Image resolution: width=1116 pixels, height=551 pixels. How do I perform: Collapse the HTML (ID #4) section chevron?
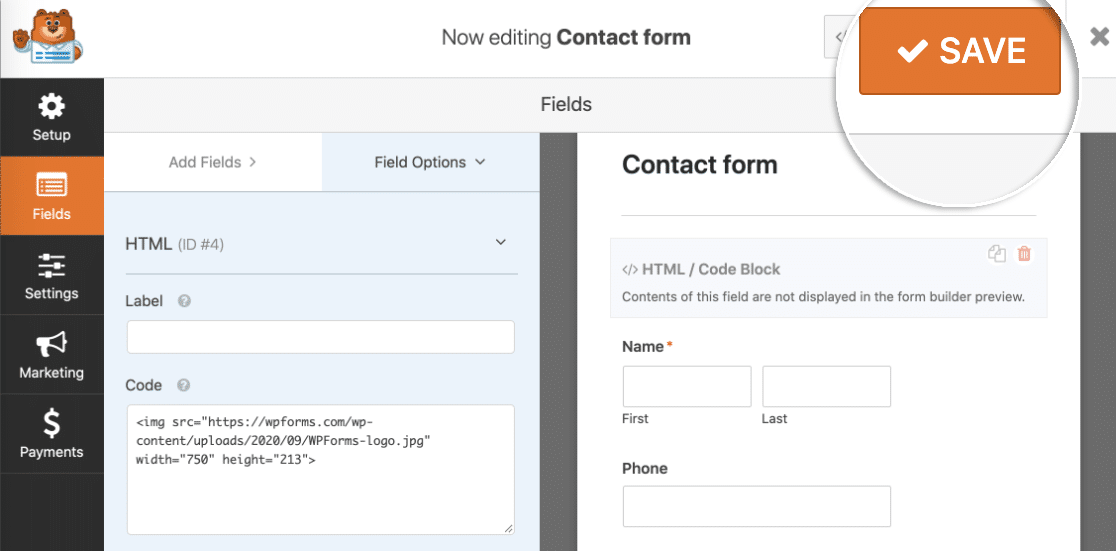[x=500, y=242]
